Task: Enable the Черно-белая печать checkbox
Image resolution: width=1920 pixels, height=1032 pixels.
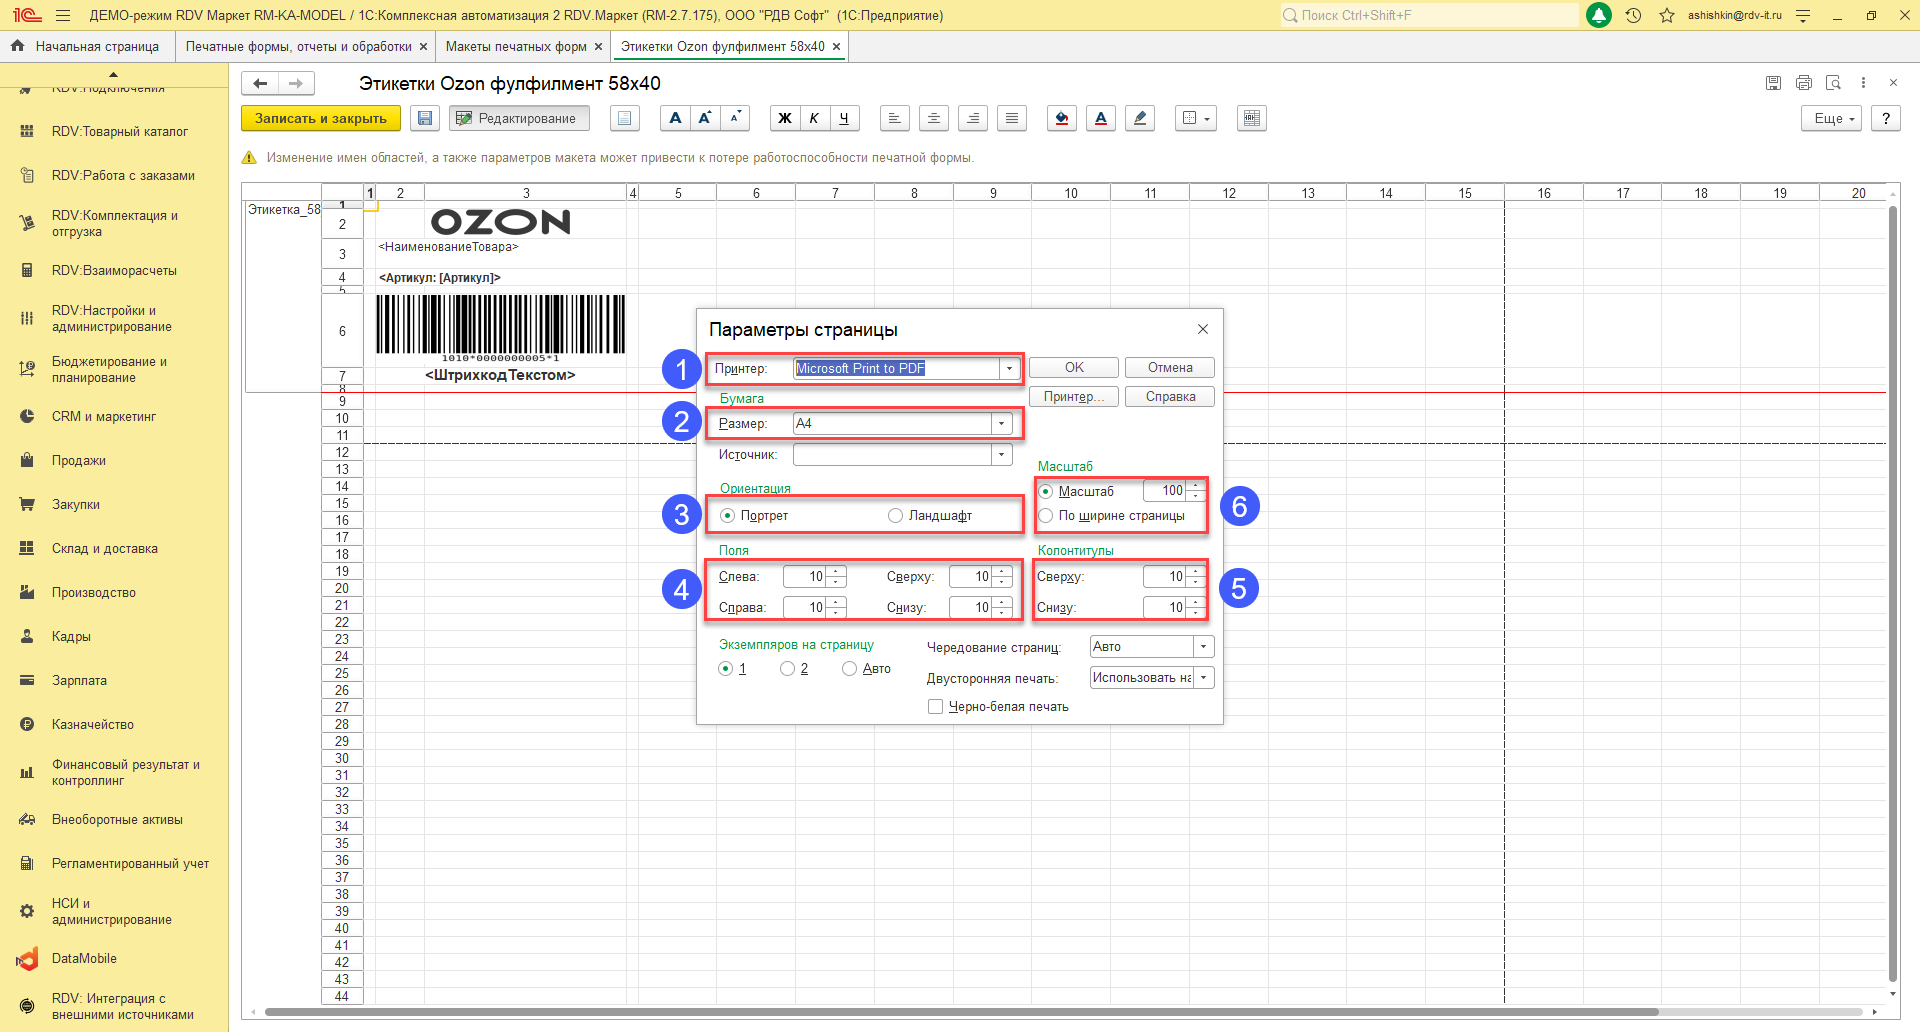Action: pos(936,707)
